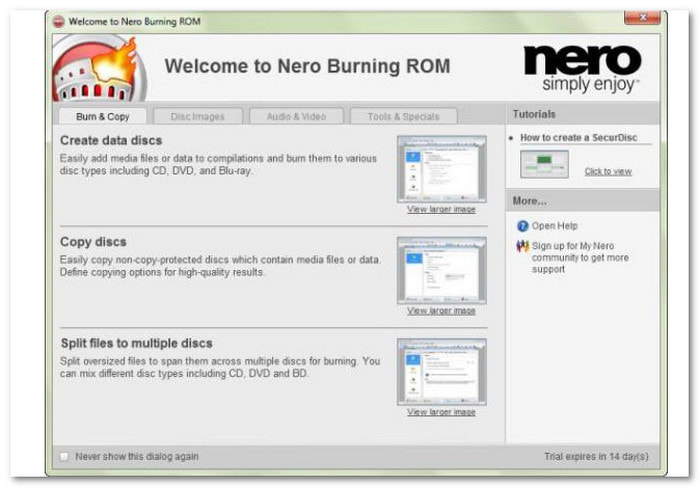This screenshot has width=700, height=488.
Task: Click the More... panel header
Action: coord(583,201)
